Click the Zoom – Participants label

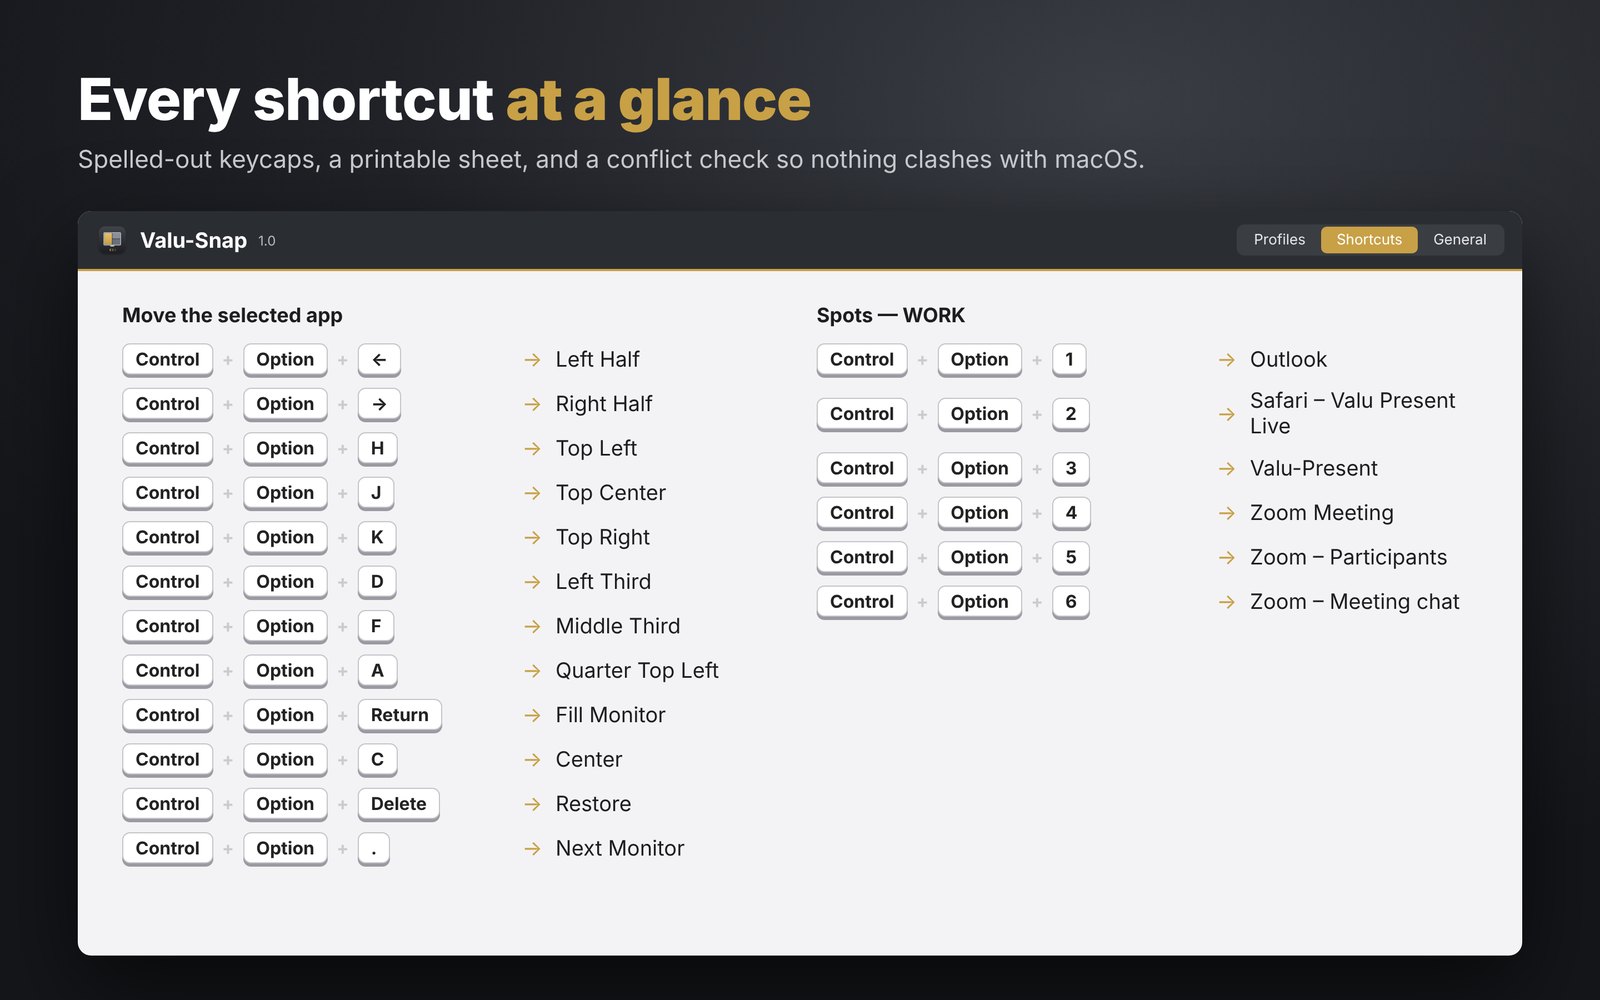click(1348, 557)
